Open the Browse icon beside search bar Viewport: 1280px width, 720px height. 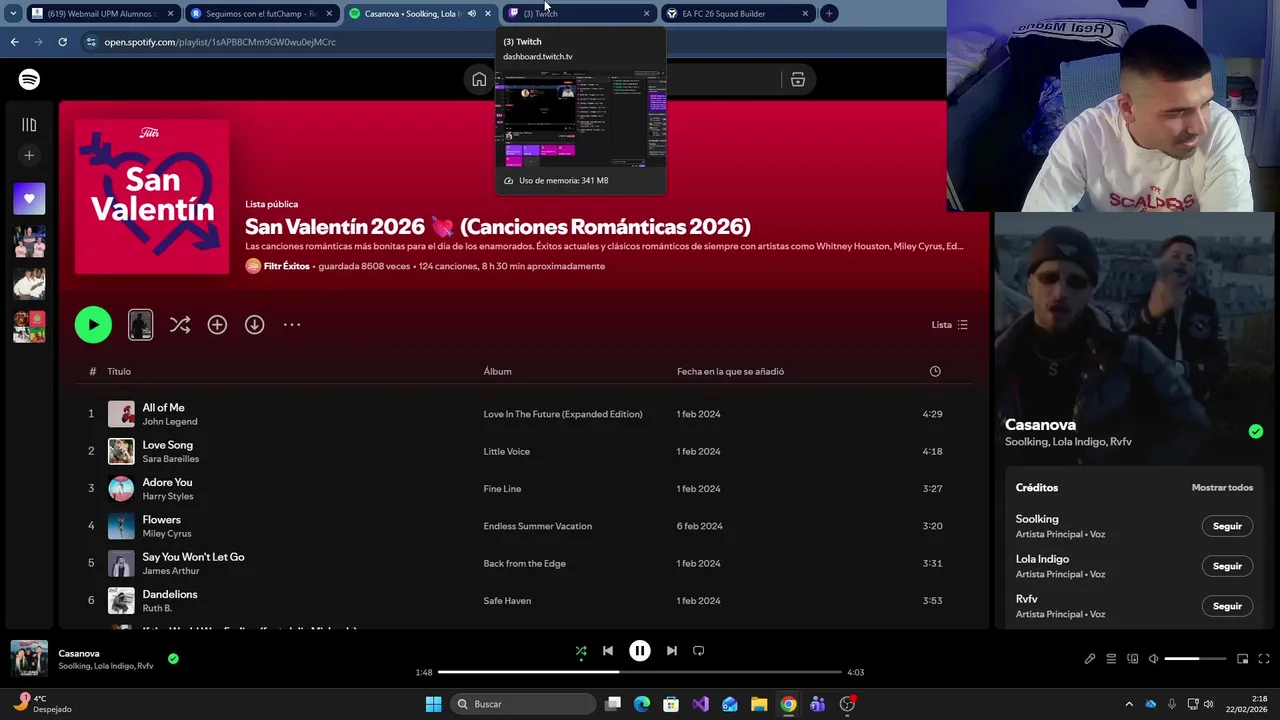pyautogui.click(x=798, y=80)
